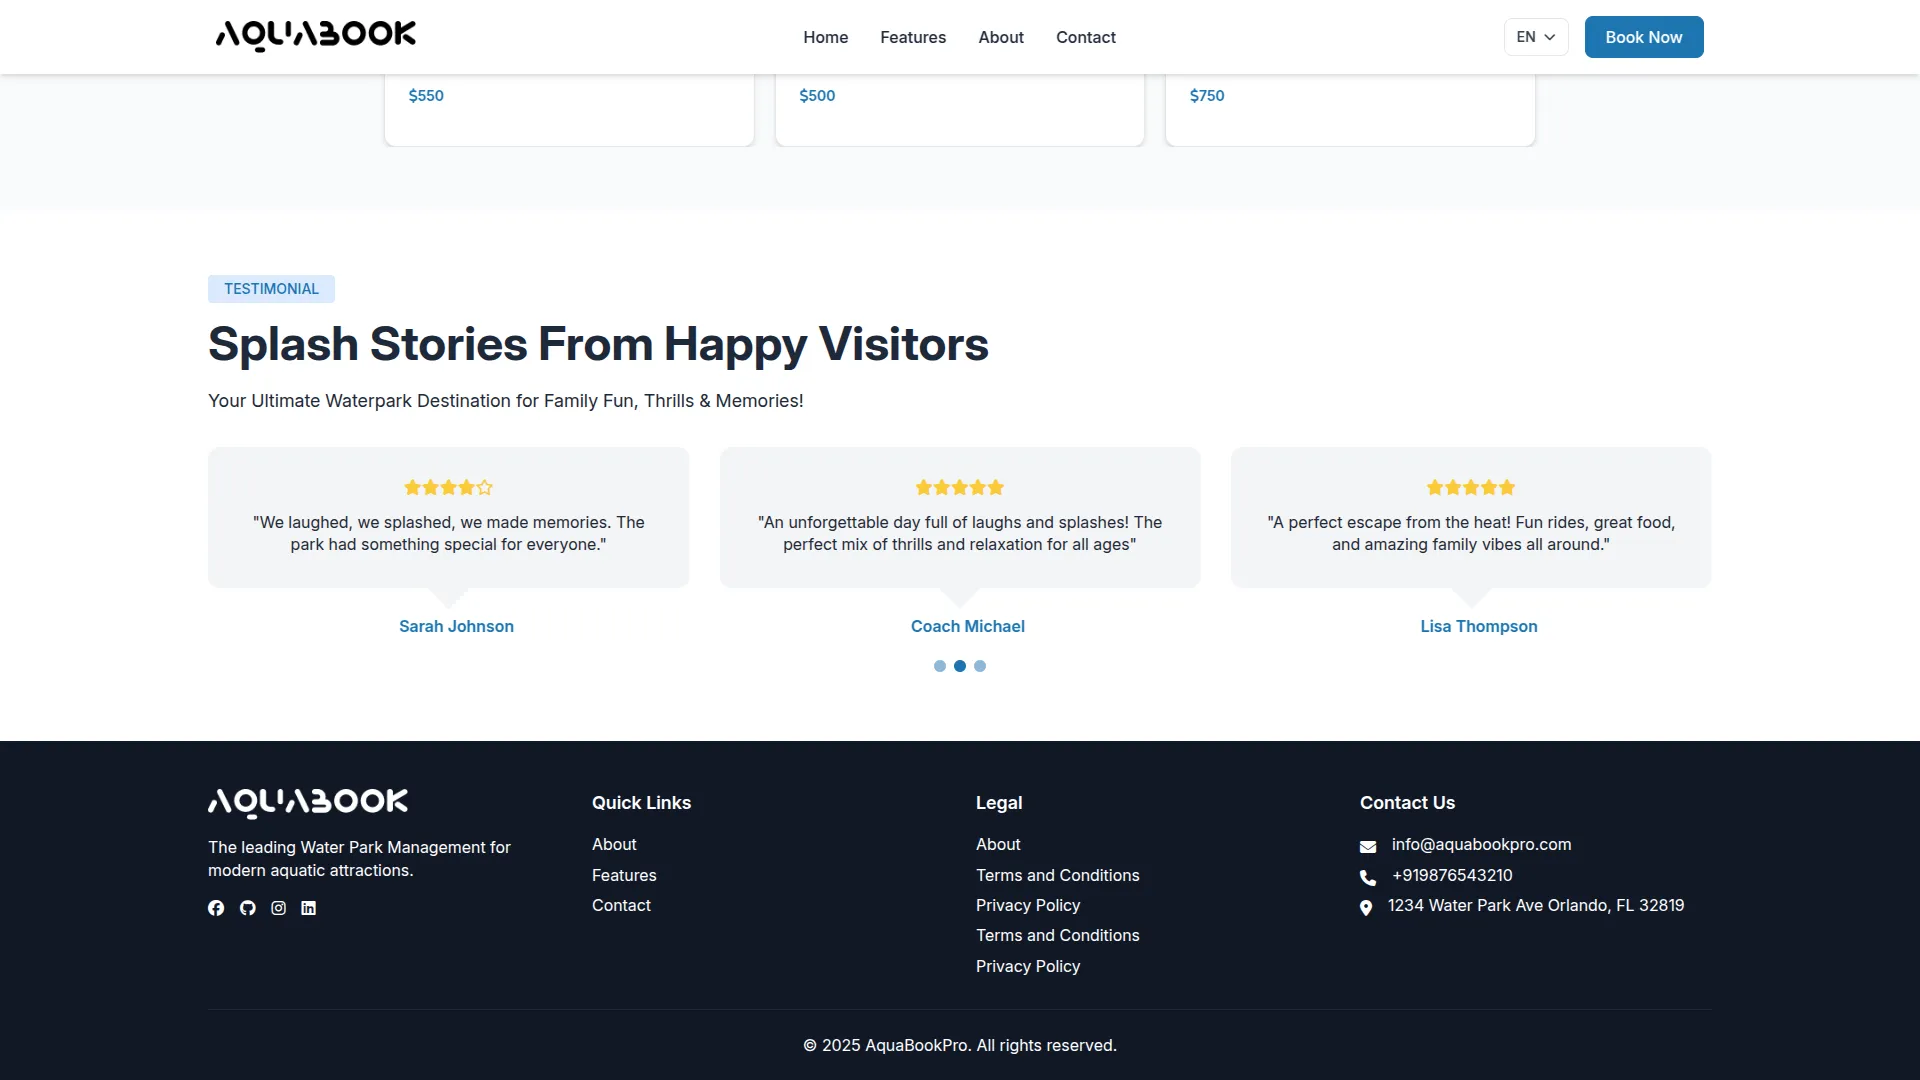The height and width of the screenshot is (1080, 1920).
Task: Select the third testimonial carousel dot
Action: click(x=980, y=666)
